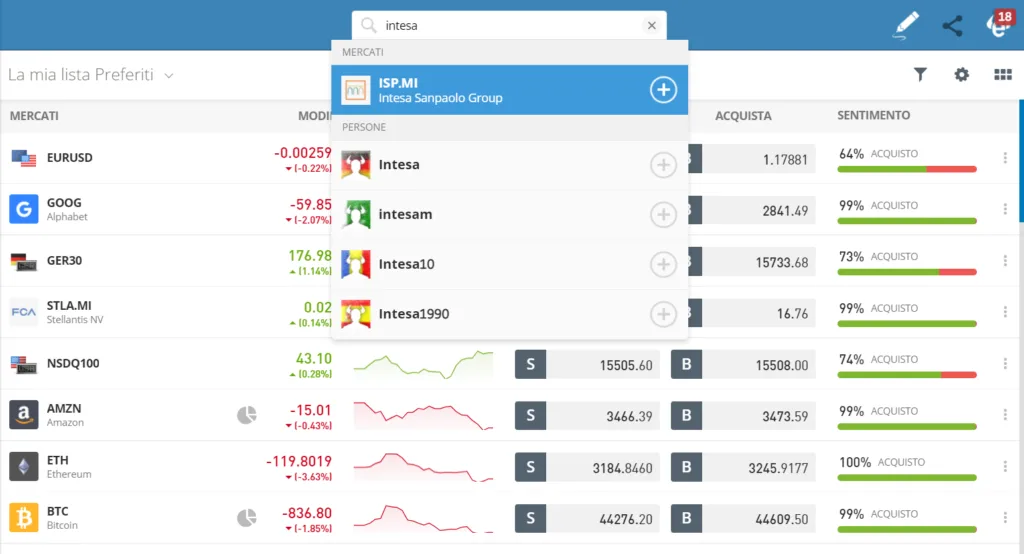1024x554 pixels.
Task: Open watchlist settings gear
Action: 961,74
